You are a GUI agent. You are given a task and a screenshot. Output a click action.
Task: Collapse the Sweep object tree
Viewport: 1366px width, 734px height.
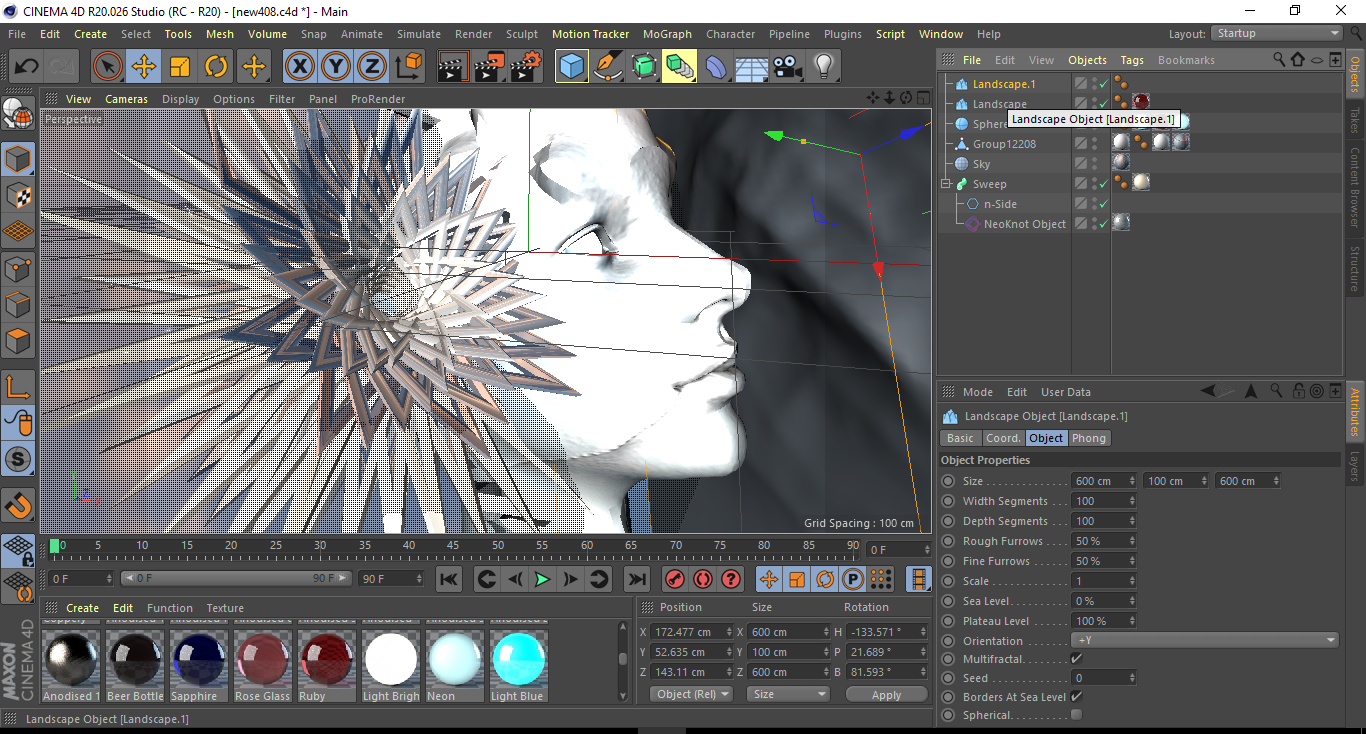pos(946,184)
